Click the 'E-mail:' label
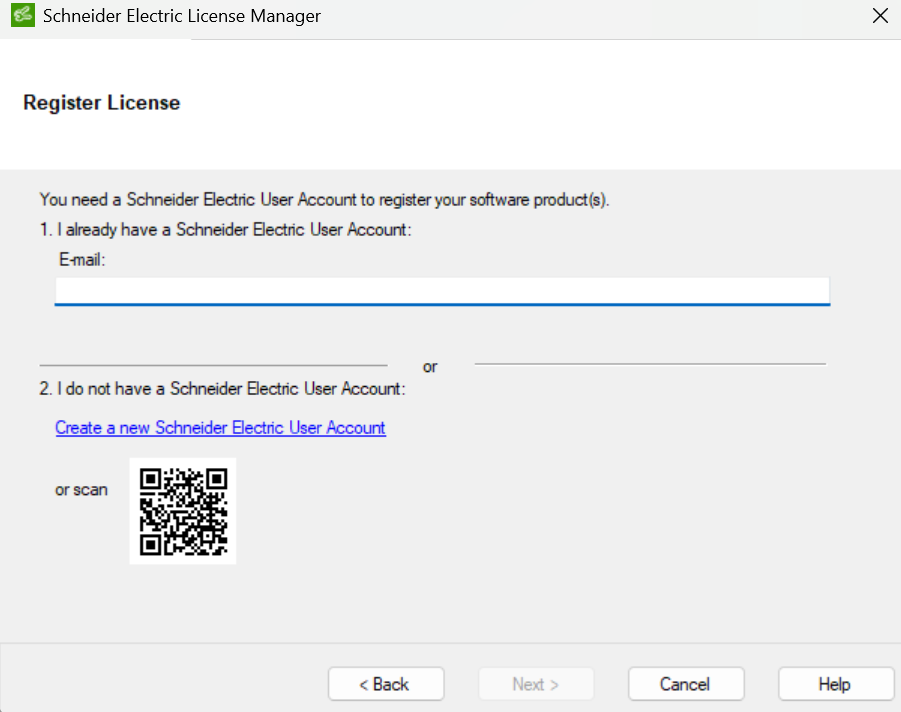 click(82, 260)
